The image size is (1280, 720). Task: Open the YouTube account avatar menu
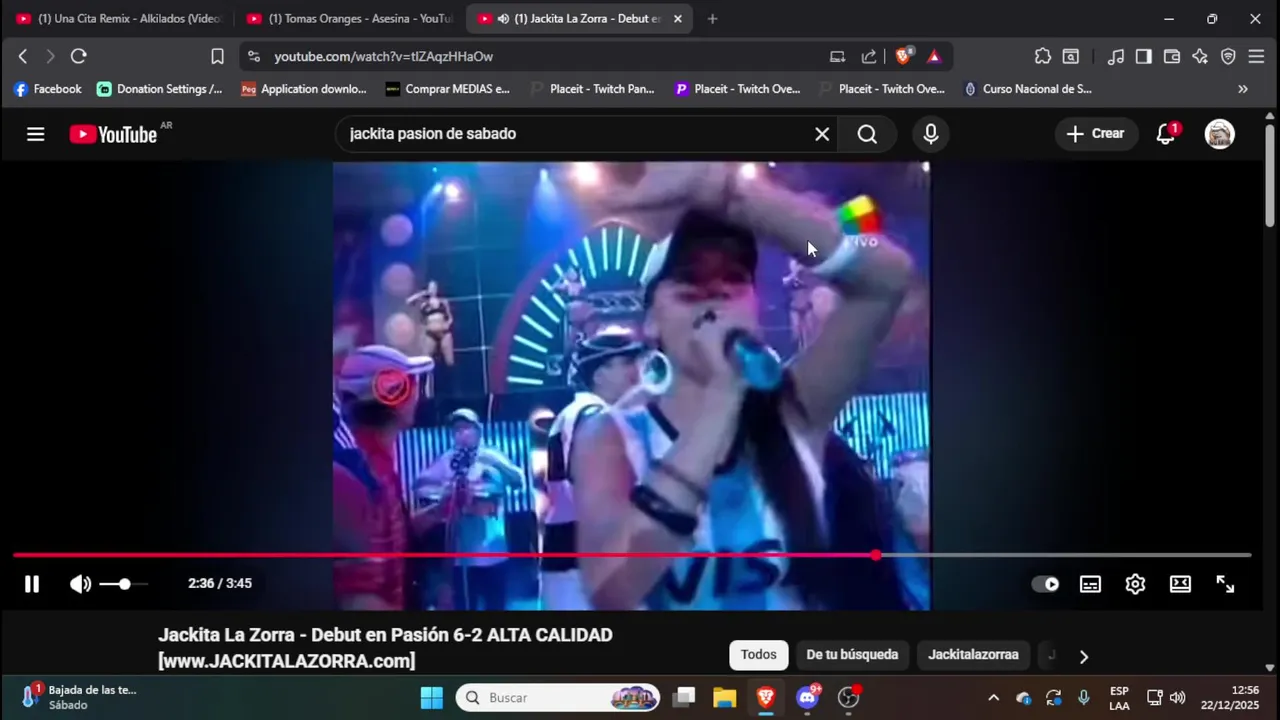coord(1219,134)
